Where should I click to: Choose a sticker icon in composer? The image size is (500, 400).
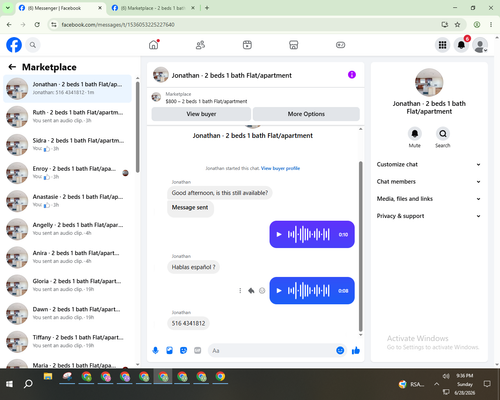coord(183,350)
